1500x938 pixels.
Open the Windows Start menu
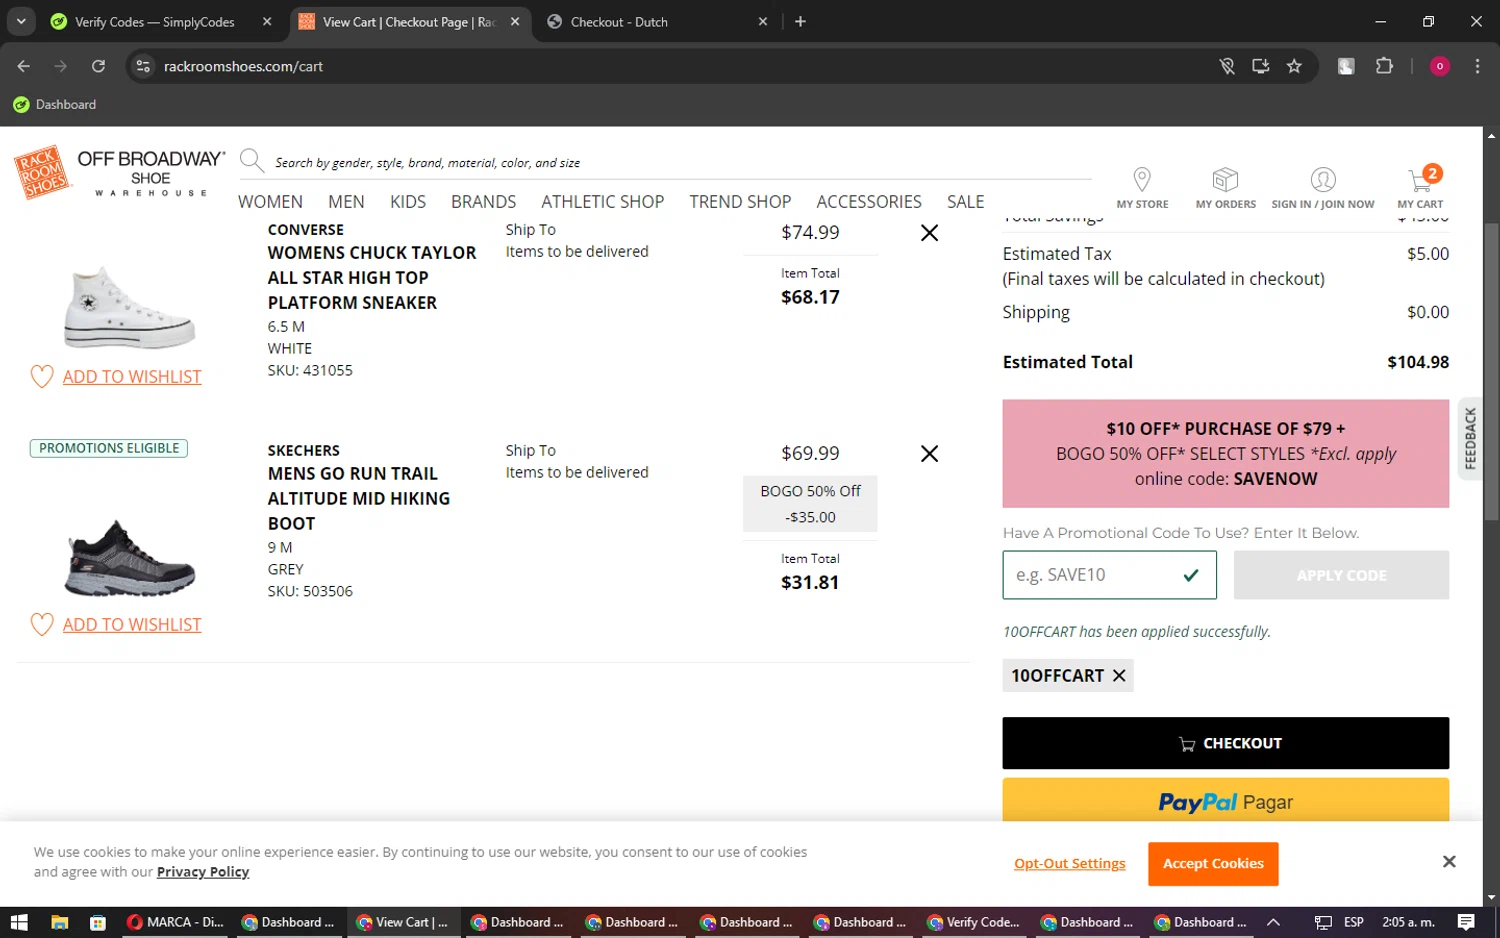[x=18, y=922]
